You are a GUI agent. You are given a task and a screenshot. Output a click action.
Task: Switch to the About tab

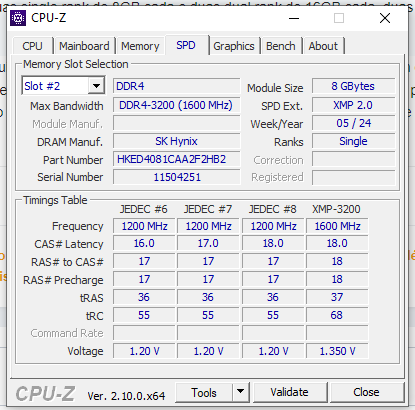(x=323, y=46)
